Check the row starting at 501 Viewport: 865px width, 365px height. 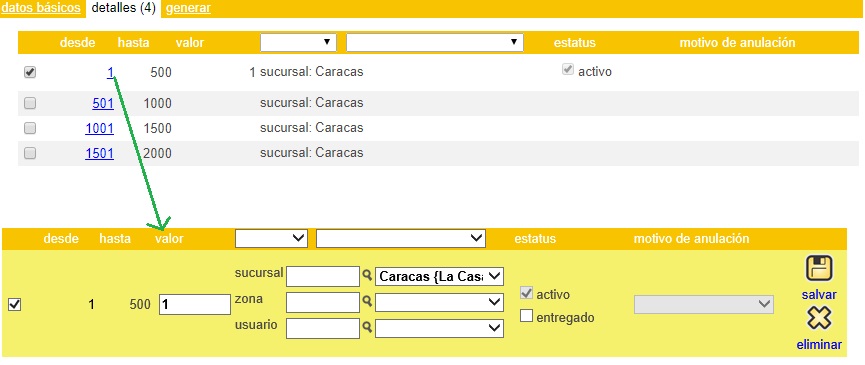click(30, 103)
